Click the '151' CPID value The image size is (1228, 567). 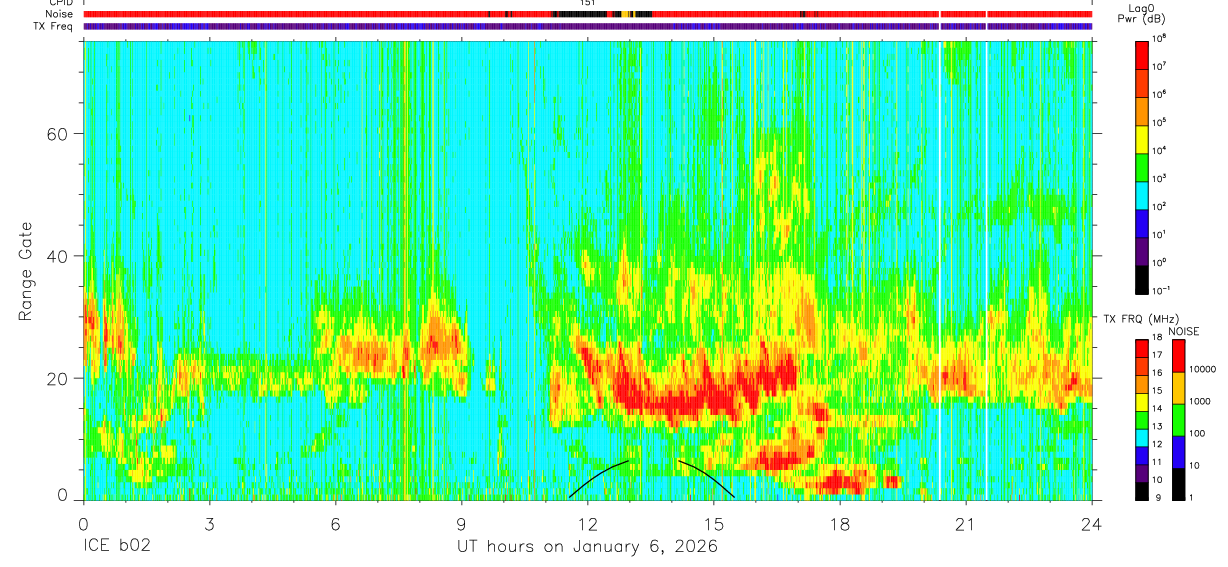click(588, 4)
